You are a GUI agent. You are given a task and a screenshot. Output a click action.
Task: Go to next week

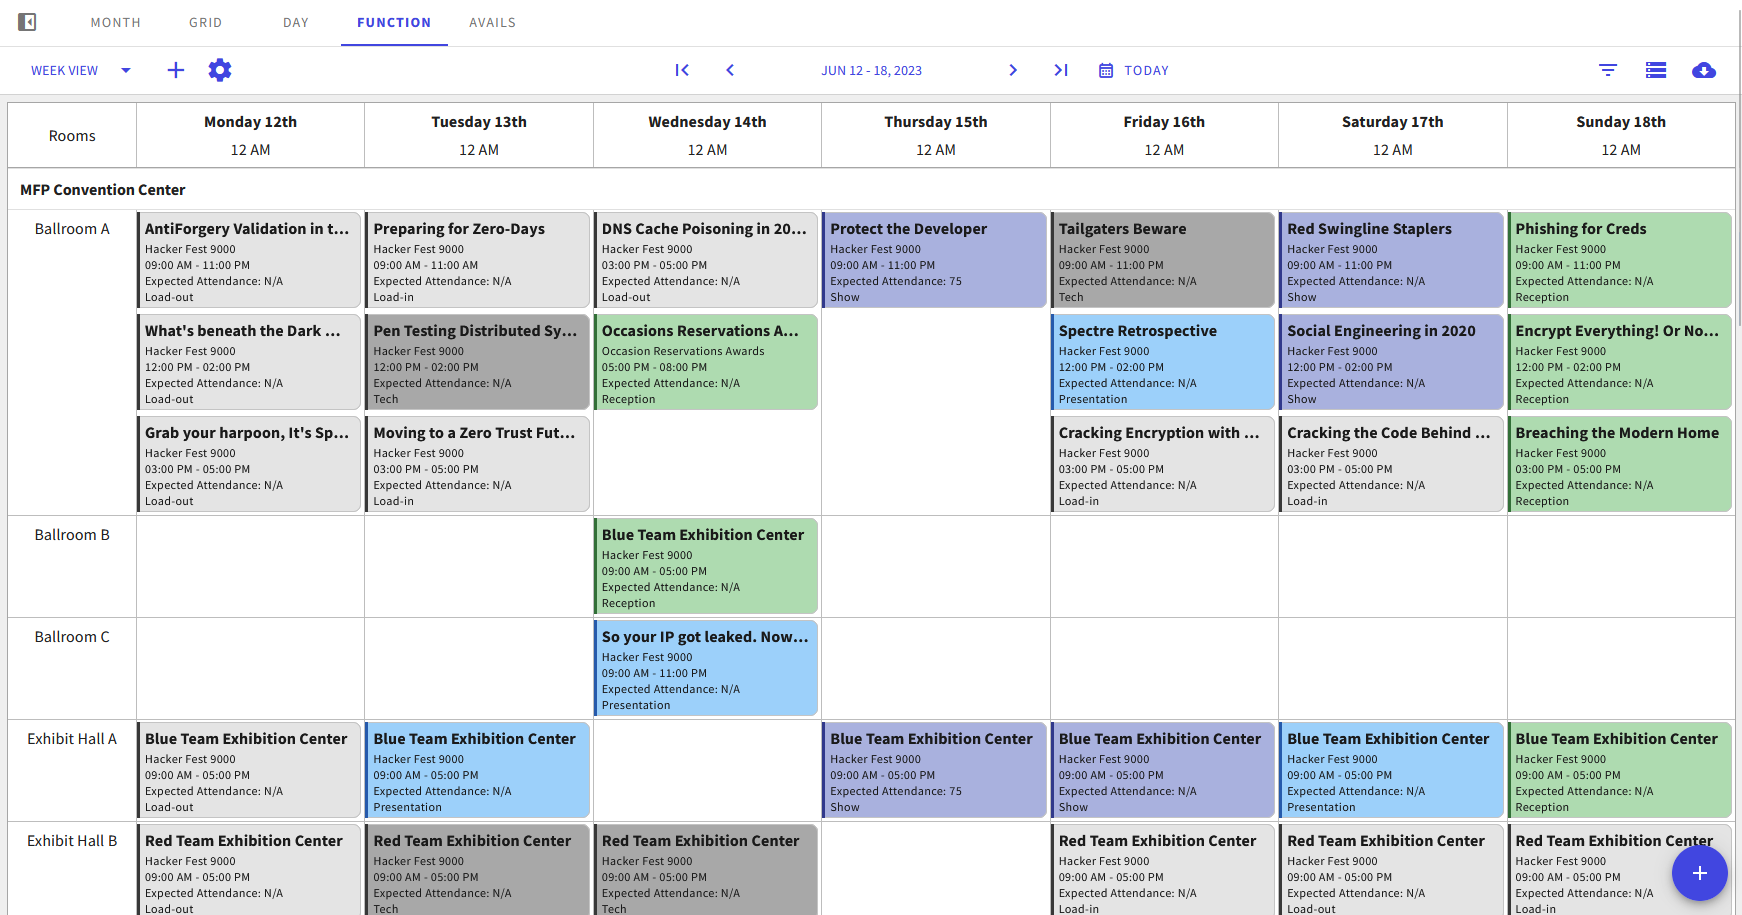[1013, 70]
